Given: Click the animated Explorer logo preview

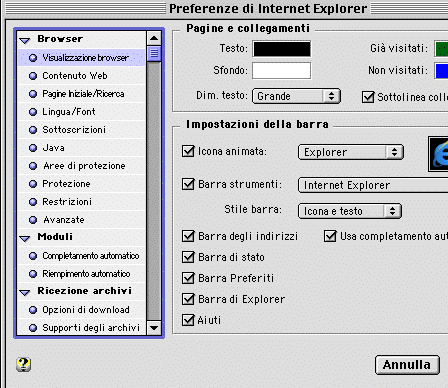Looking at the screenshot, I should pyautogui.click(x=439, y=154).
